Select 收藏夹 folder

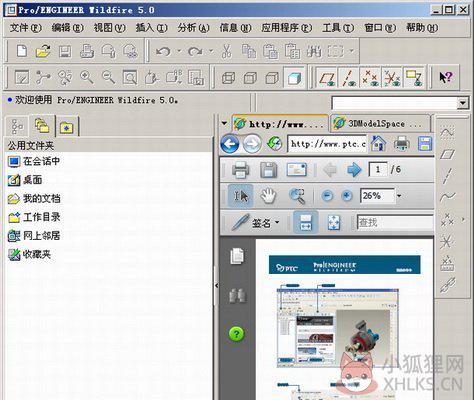29,255
